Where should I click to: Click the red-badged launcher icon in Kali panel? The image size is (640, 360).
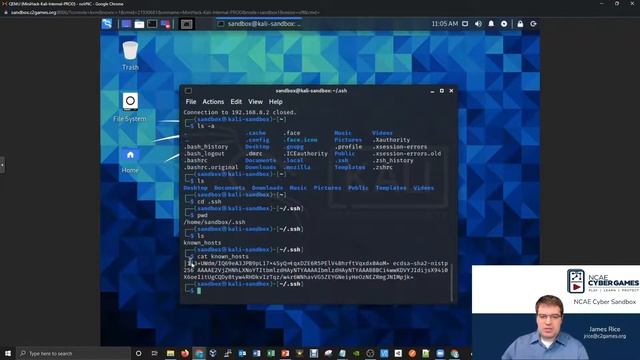click(165, 24)
